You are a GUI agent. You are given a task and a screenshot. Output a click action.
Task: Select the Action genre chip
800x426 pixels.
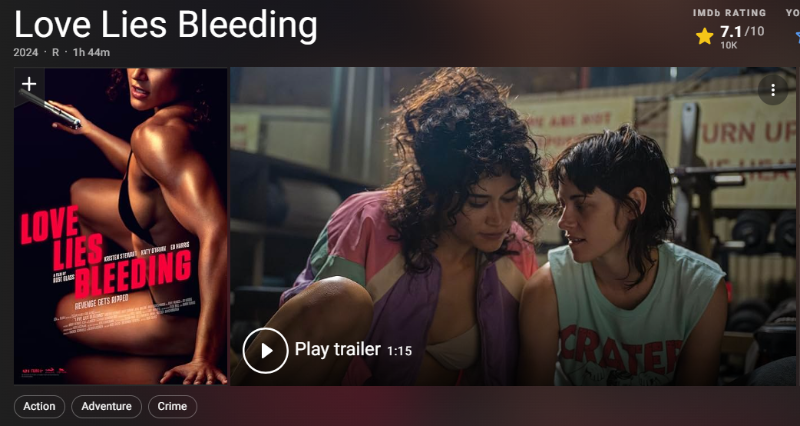[39, 406]
